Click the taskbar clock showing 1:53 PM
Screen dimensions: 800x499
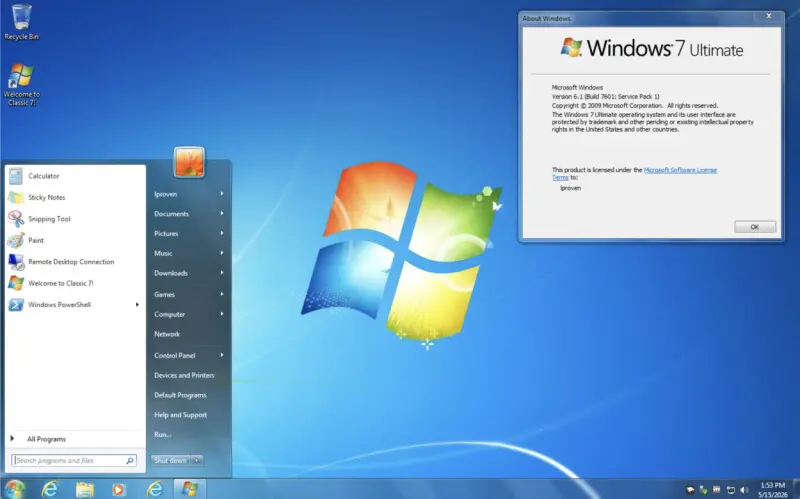[x=772, y=490]
